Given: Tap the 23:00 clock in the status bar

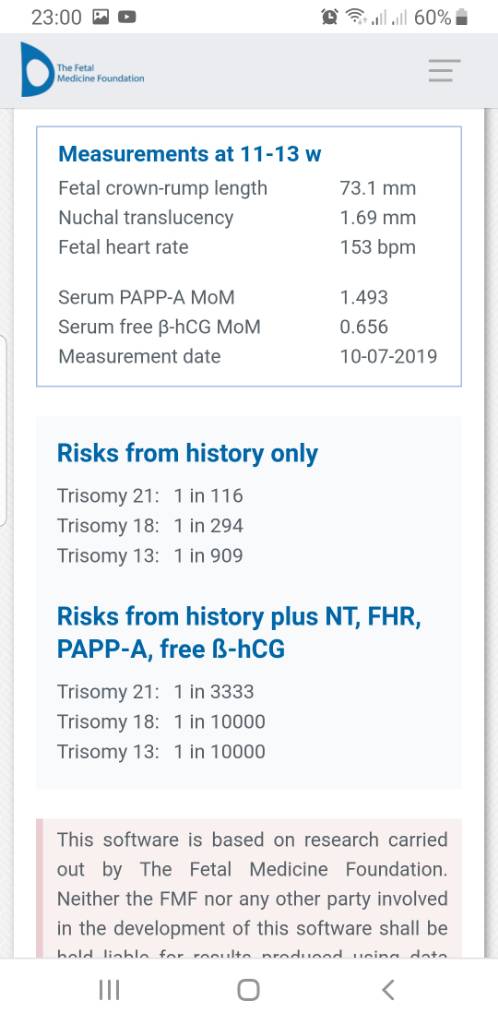Looking at the screenshot, I should click(56, 18).
